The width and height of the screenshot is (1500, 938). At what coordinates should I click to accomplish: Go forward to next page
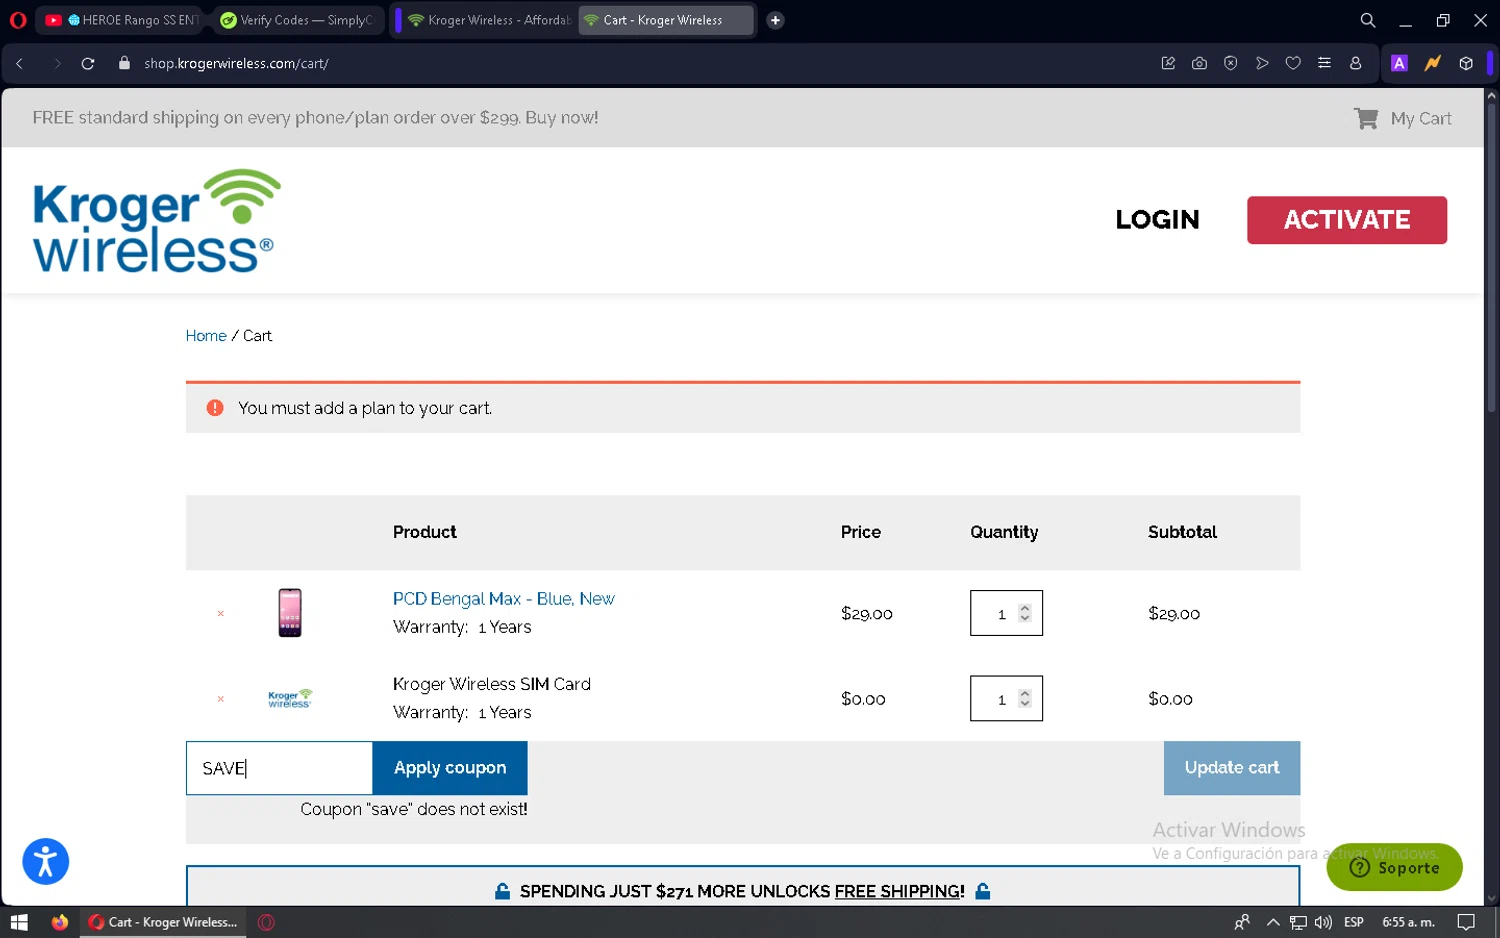tap(57, 63)
